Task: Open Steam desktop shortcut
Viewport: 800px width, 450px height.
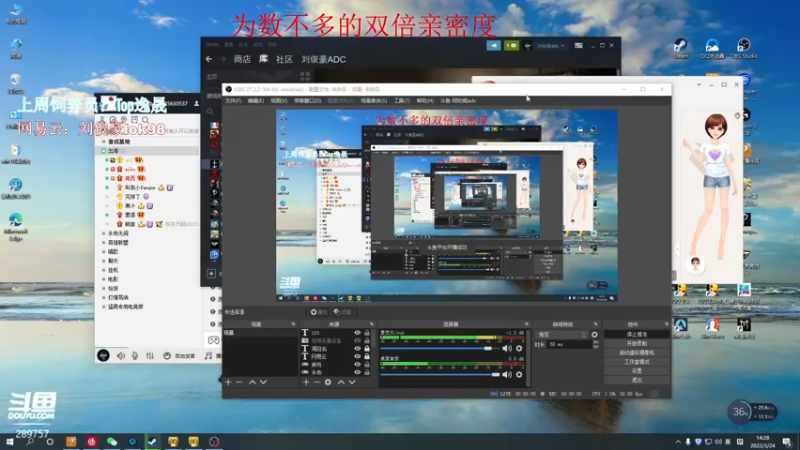Action: 681,48
